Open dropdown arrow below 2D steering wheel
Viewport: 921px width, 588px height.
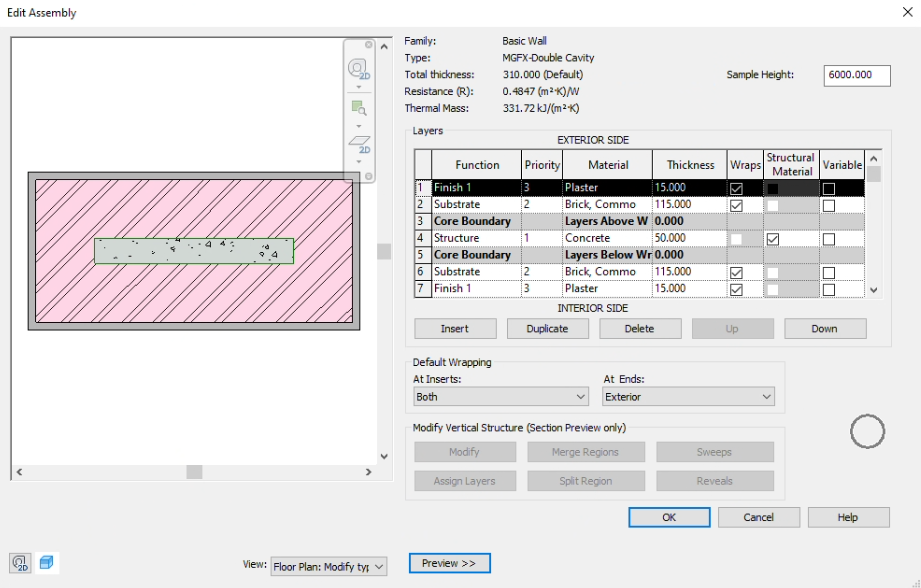pos(358,88)
